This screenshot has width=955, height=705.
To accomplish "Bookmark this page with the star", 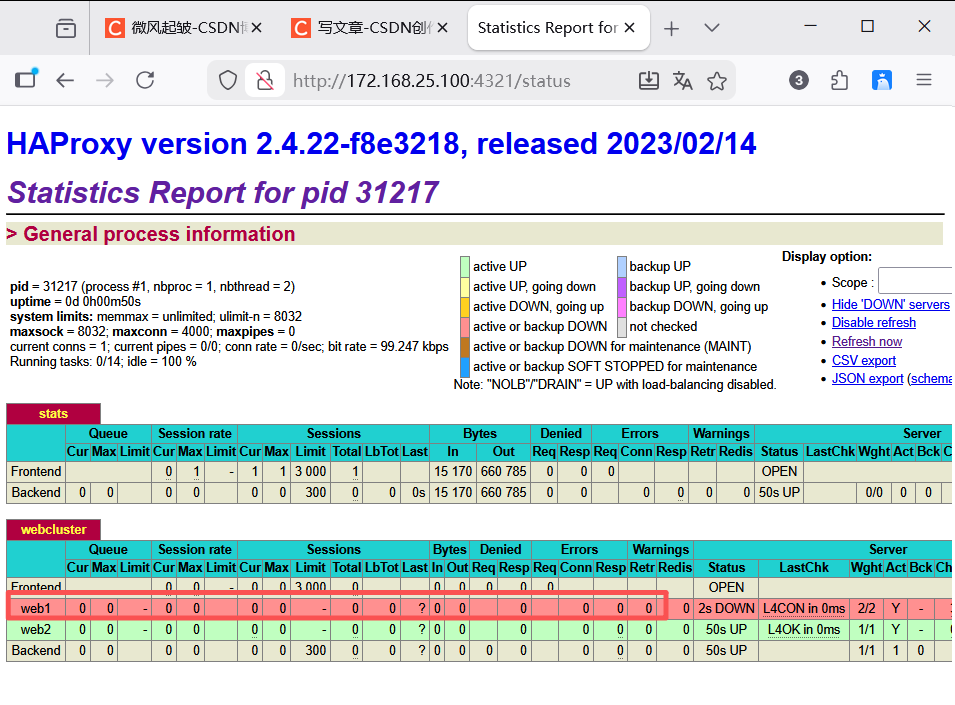I will click(x=717, y=80).
